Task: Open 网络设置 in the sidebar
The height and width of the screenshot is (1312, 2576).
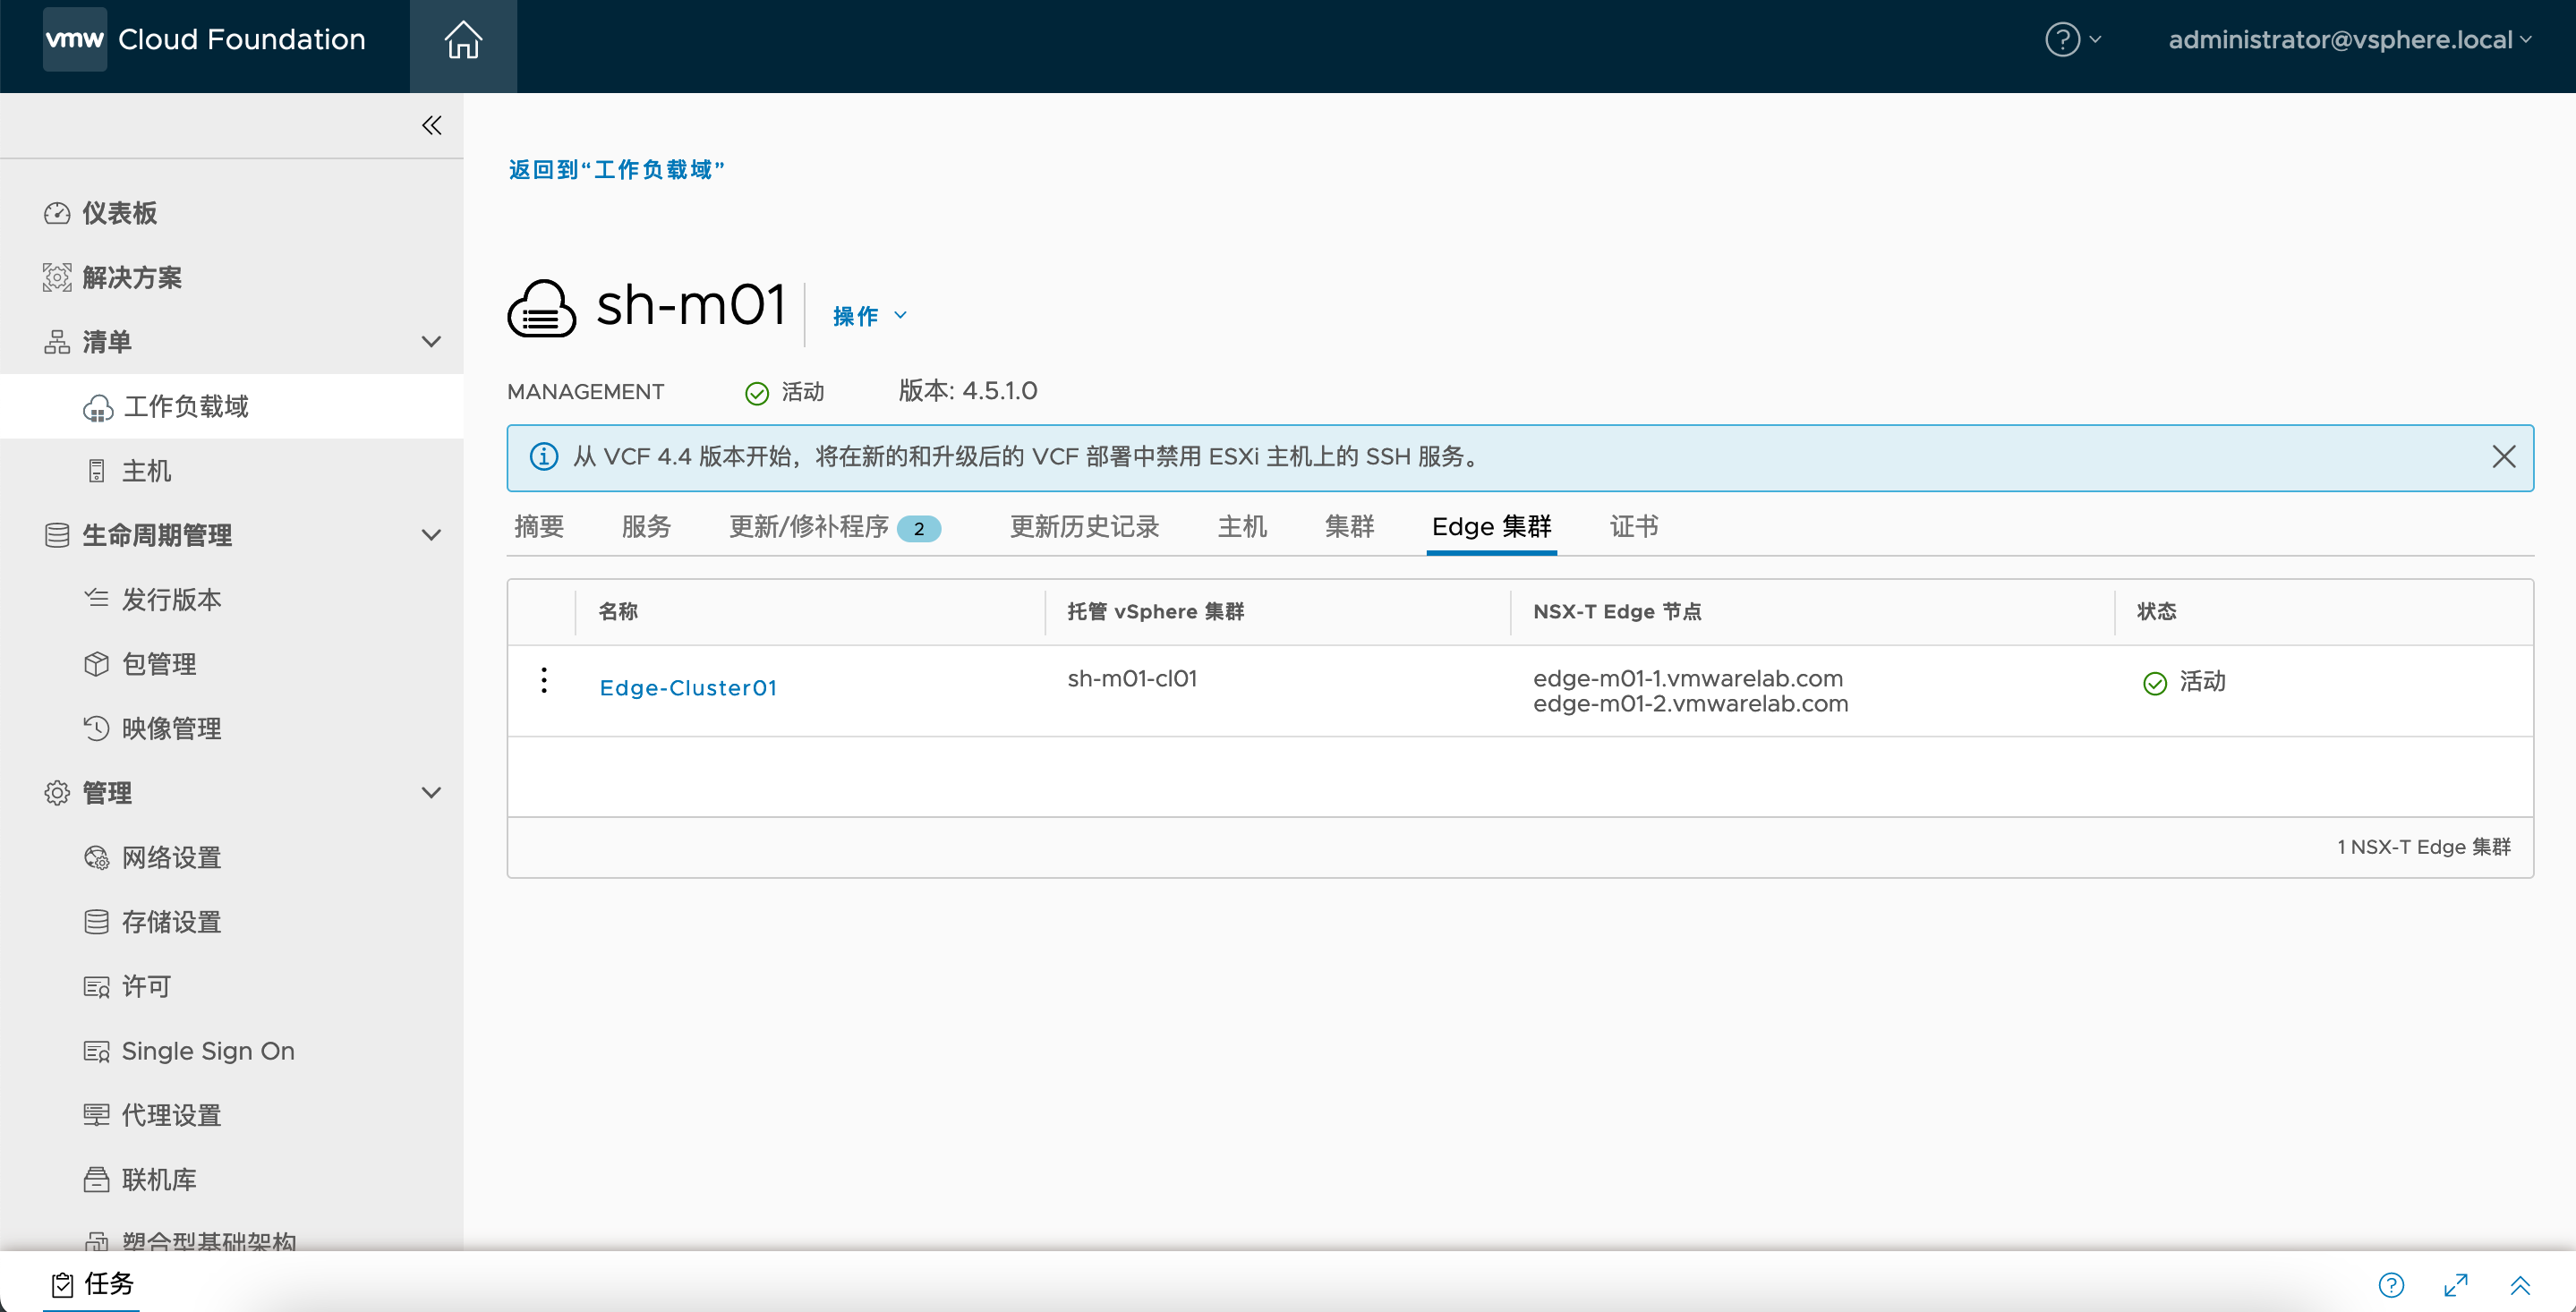Action: pos(171,858)
